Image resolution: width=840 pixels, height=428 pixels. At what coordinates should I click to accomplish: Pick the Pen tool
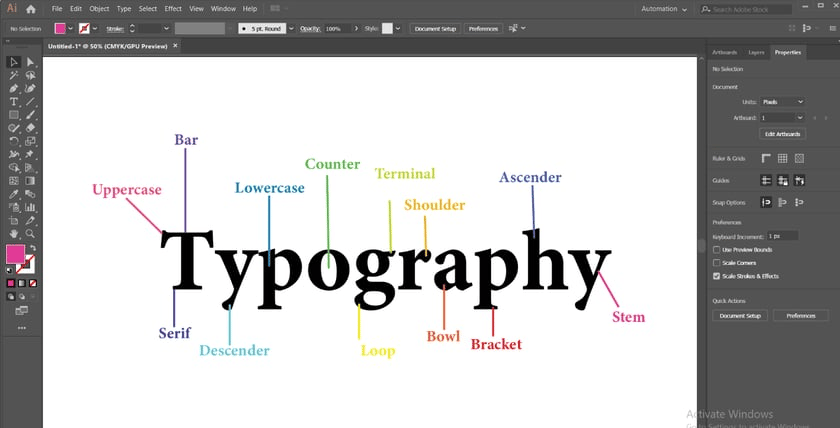(x=14, y=88)
